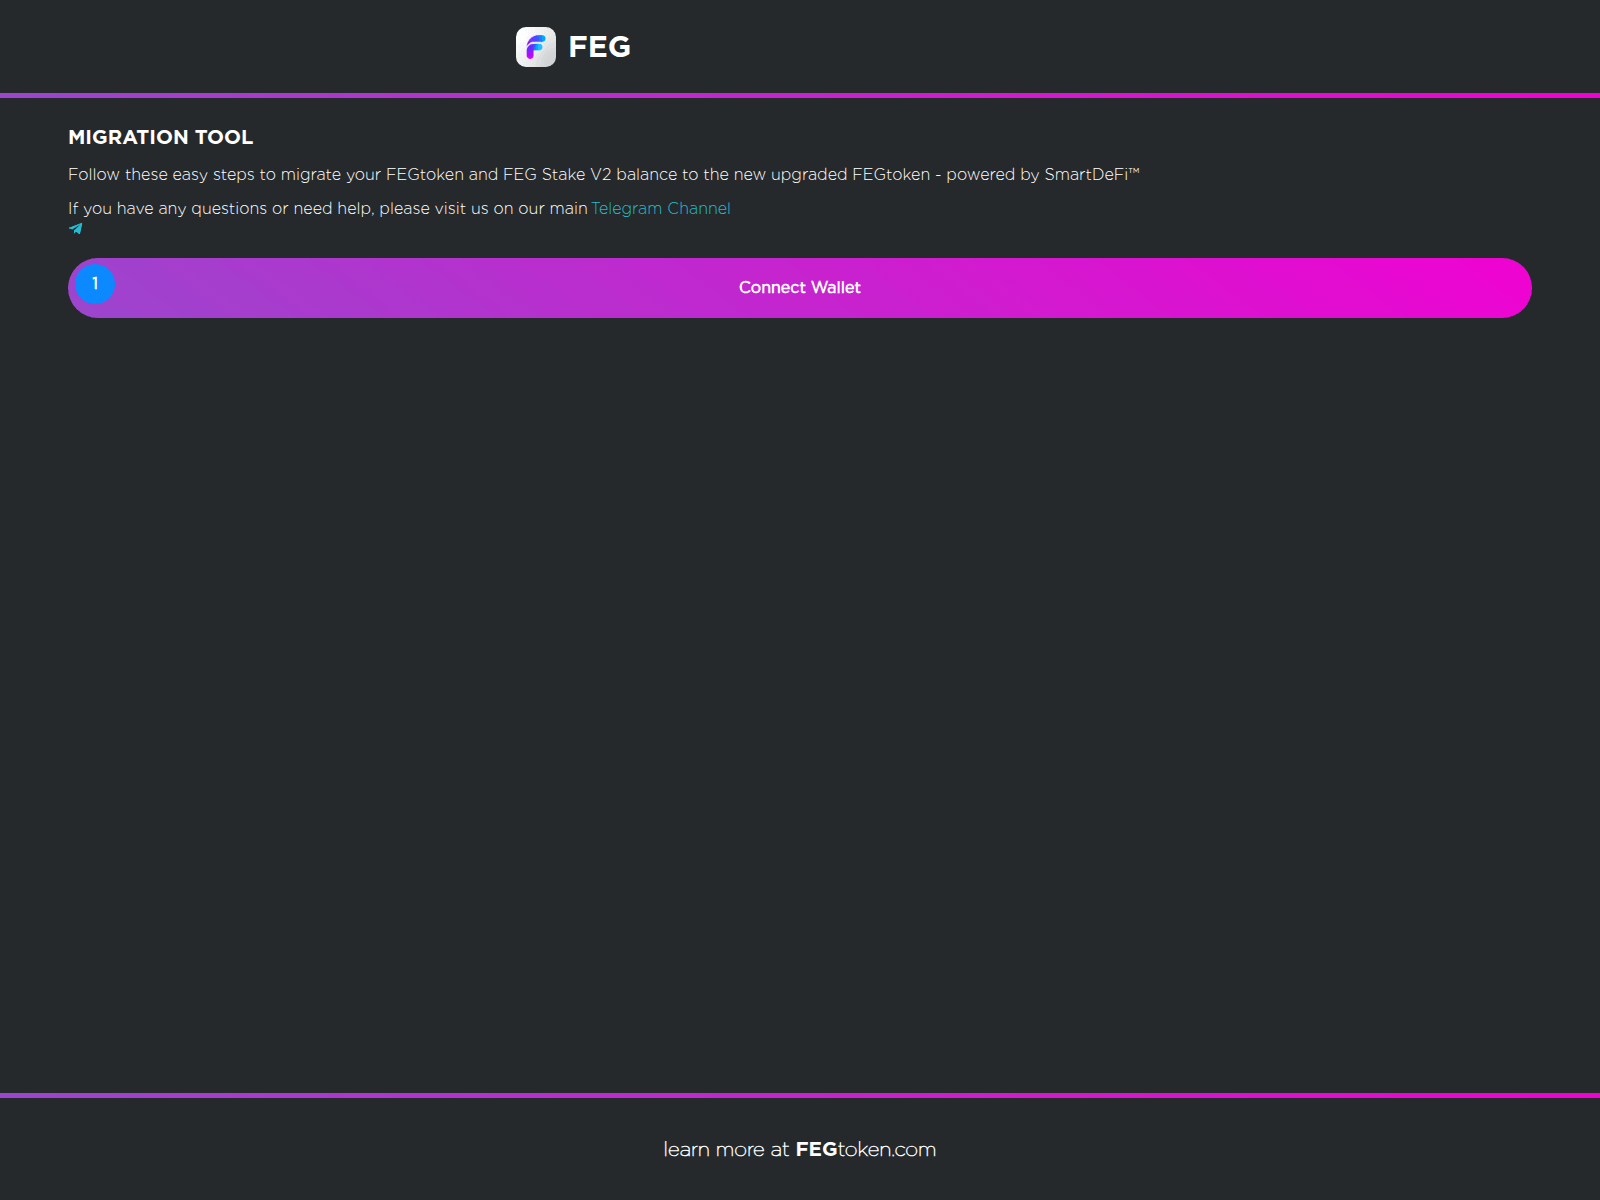The height and width of the screenshot is (1200, 1600).
Task: Click the small Telegram paper plane icon
Action: pyautogui.click(x=75, y=228)
